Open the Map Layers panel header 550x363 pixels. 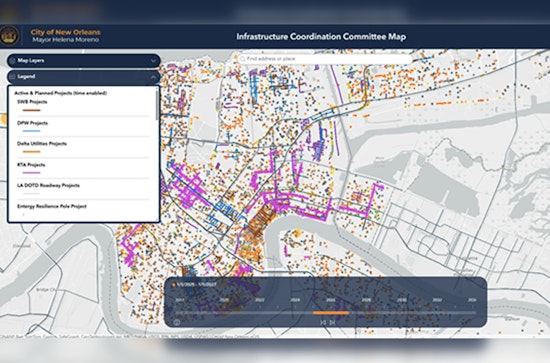coord(83,61)
